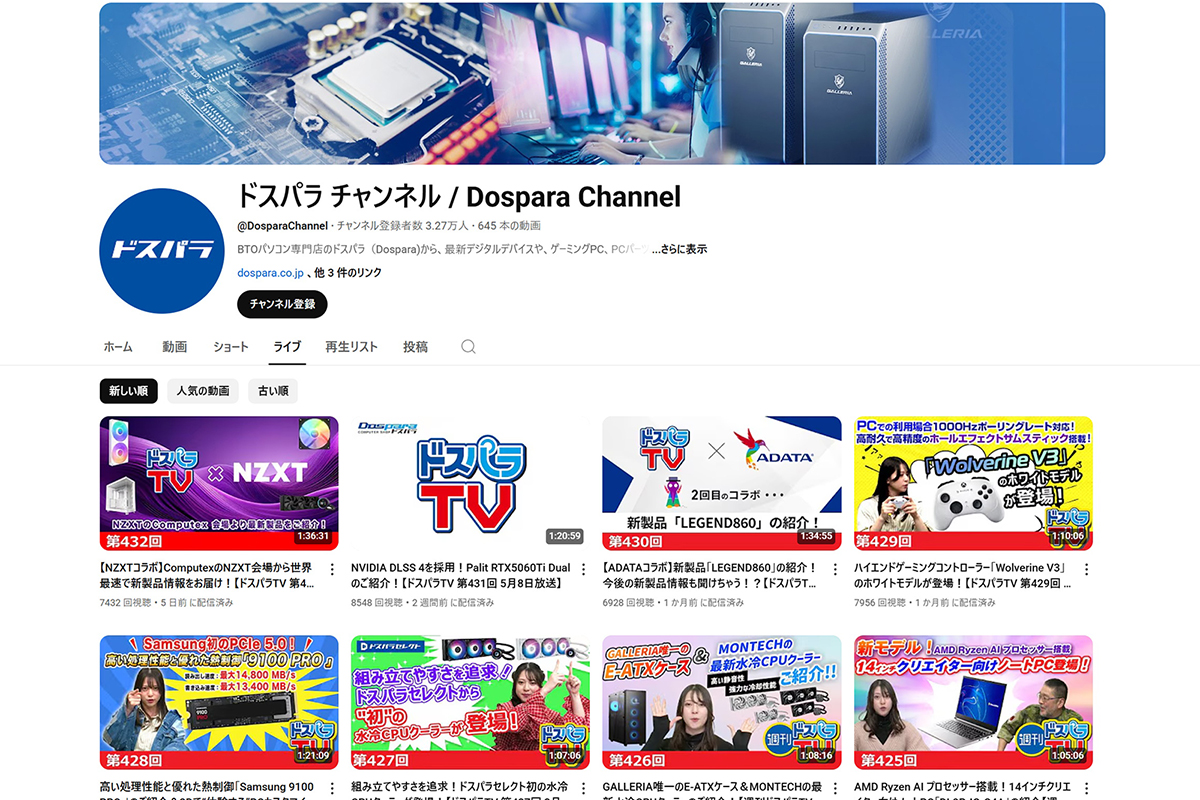Select the 人気の動画 sort chip
Screen dimensions: 1200x800
point(203,391)
